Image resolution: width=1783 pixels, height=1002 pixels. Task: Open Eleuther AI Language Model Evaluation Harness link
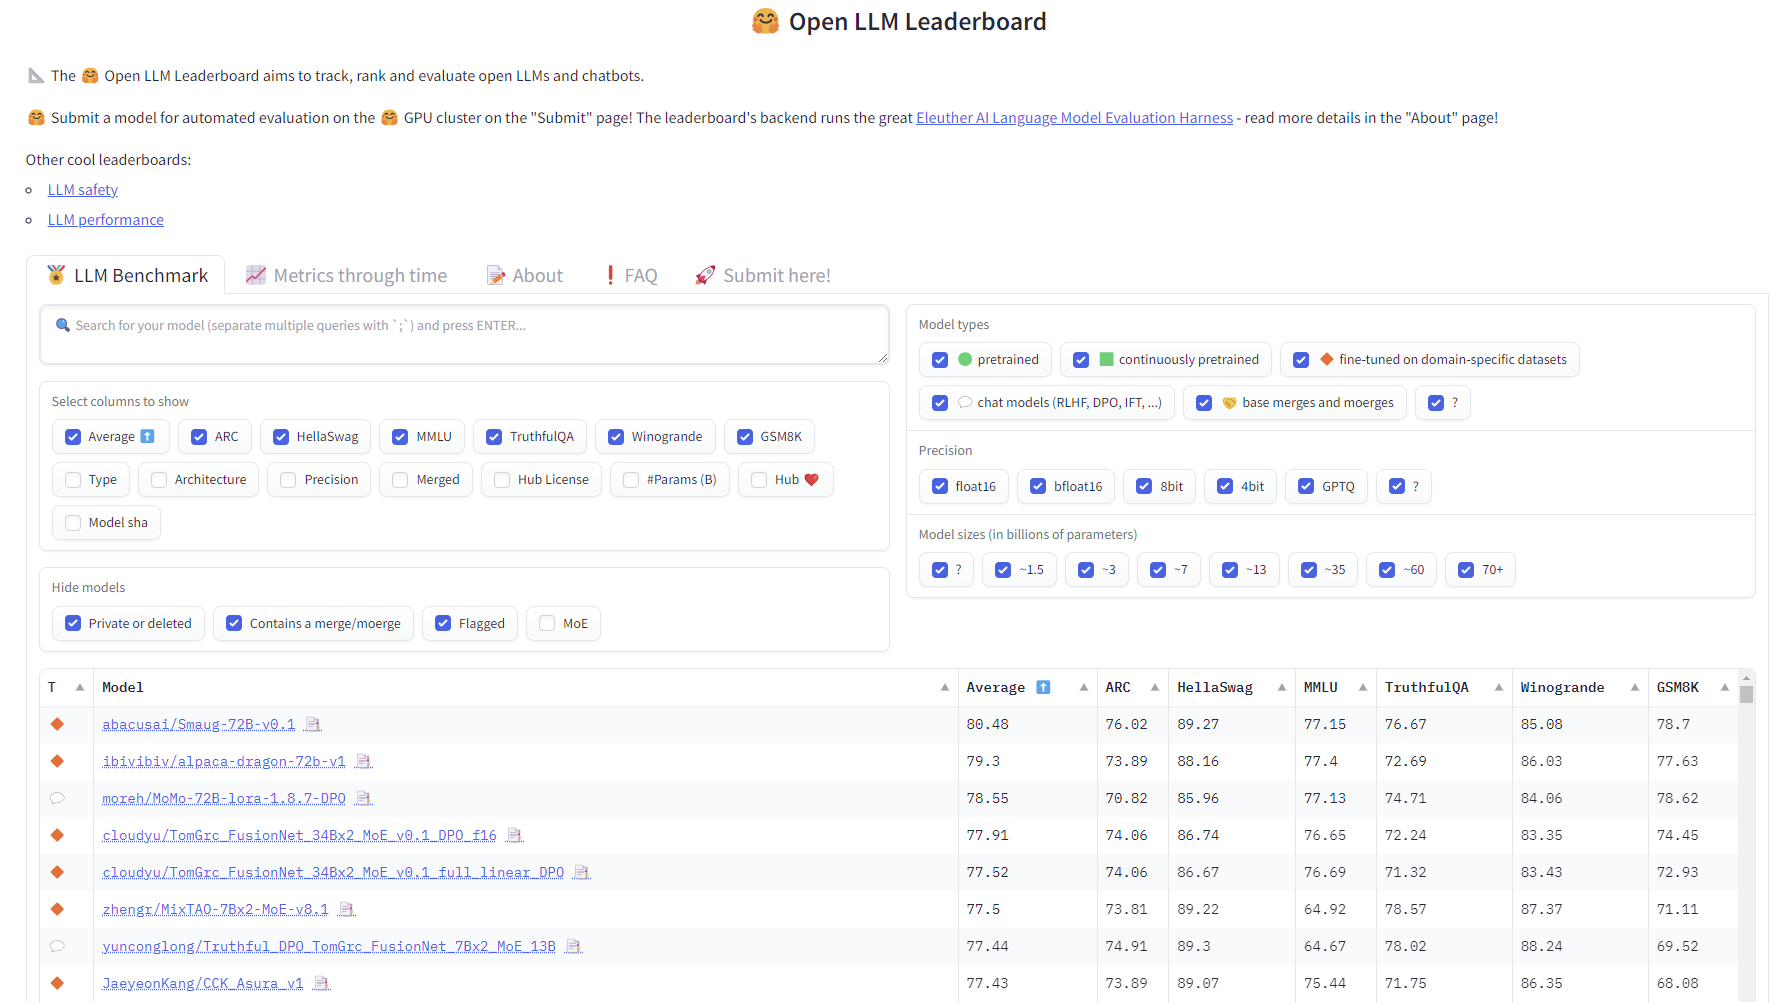pos(1075,118)
